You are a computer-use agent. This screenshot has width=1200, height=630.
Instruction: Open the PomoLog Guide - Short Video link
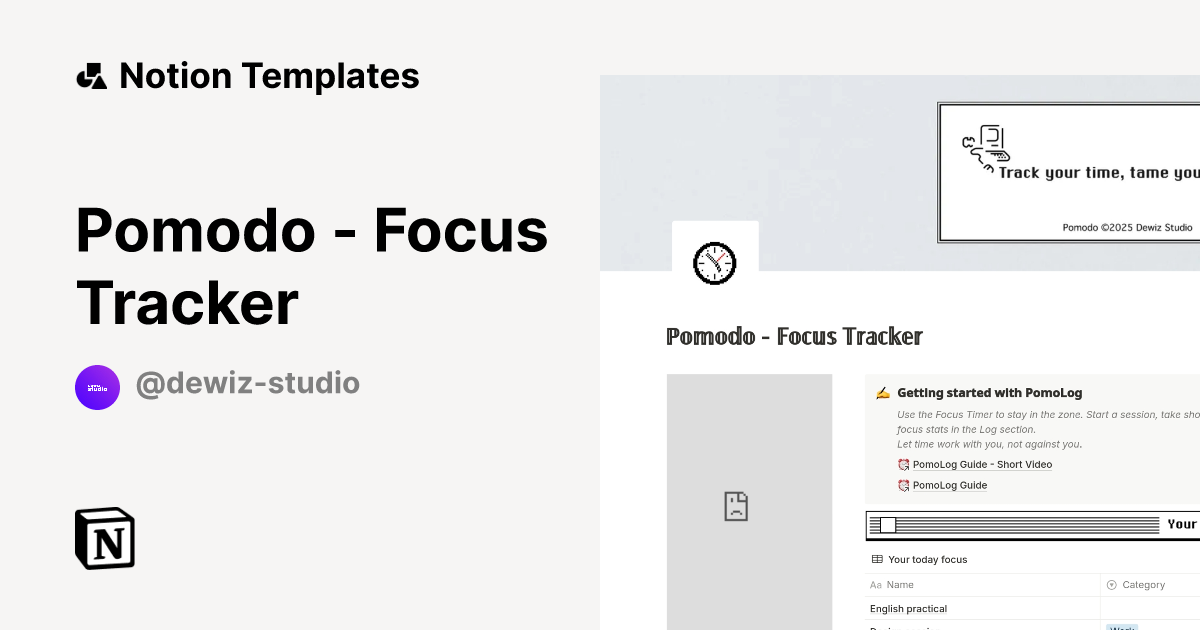[982, 464]
